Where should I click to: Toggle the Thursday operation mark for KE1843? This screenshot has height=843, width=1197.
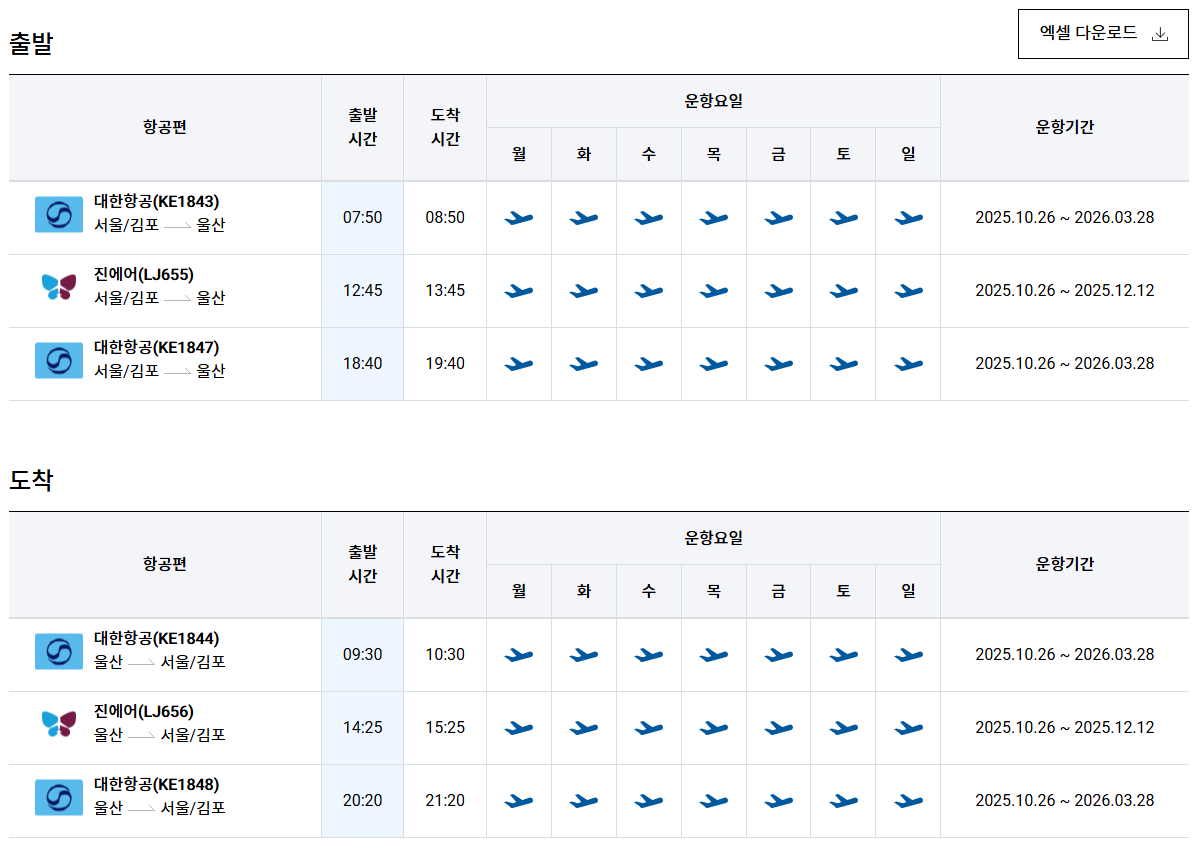click(714, 217)
